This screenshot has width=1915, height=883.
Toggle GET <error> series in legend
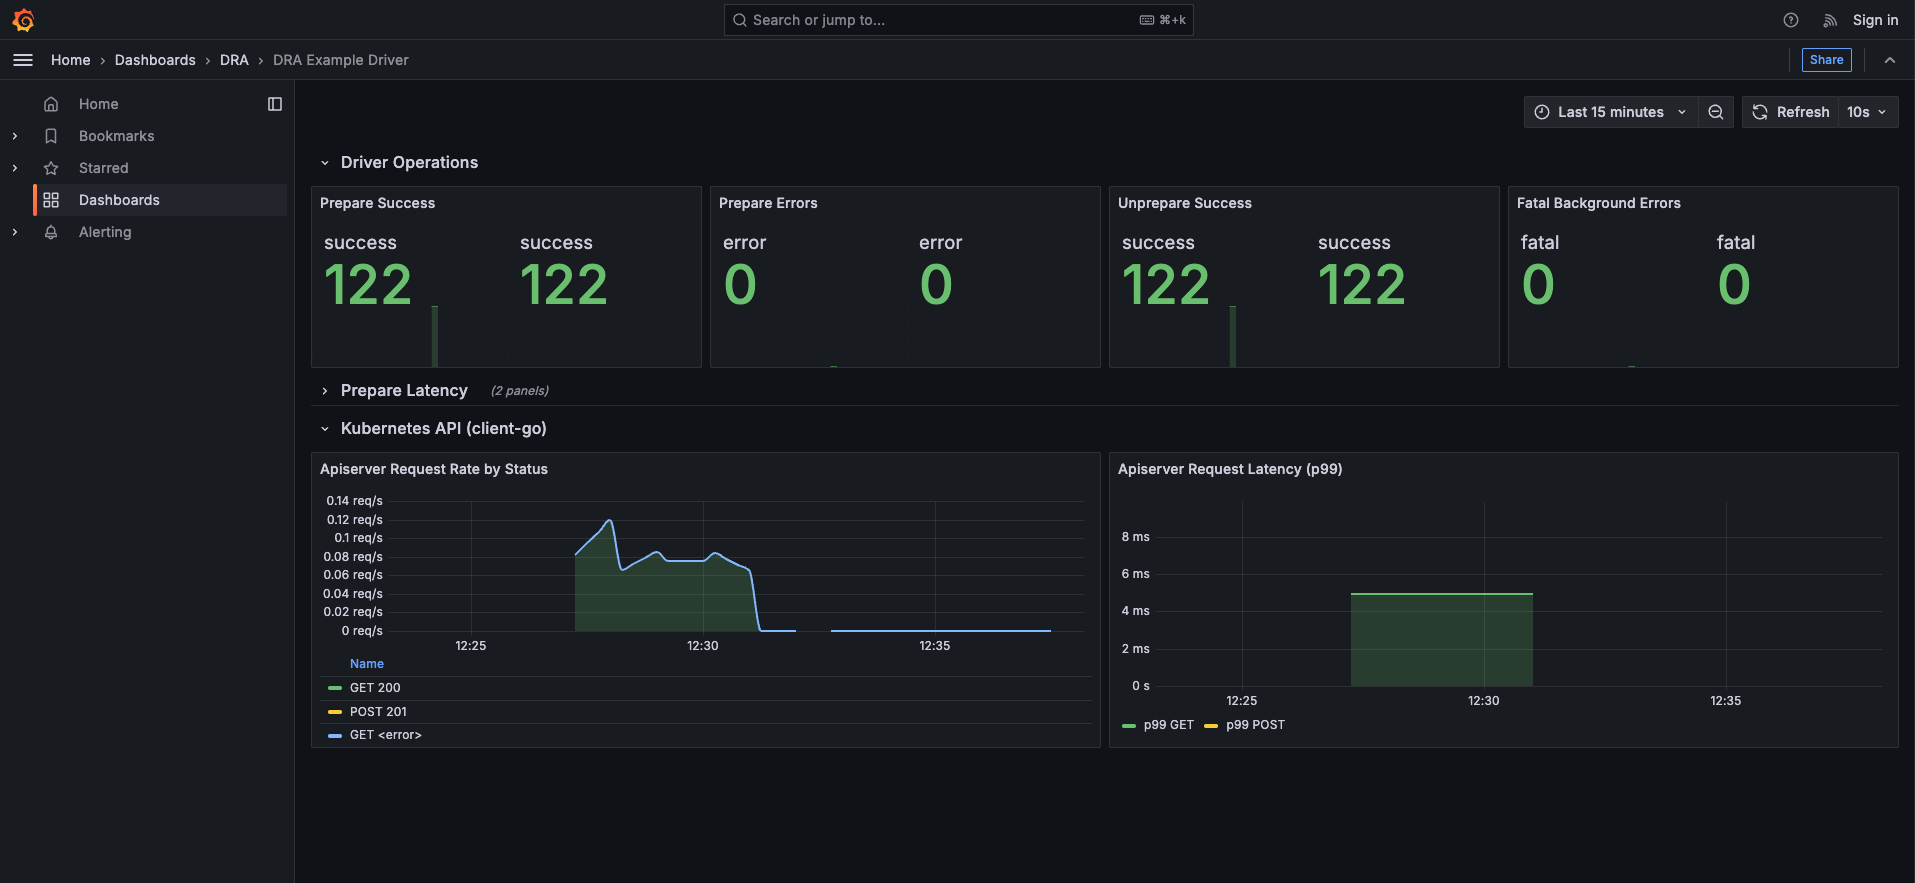385,735
